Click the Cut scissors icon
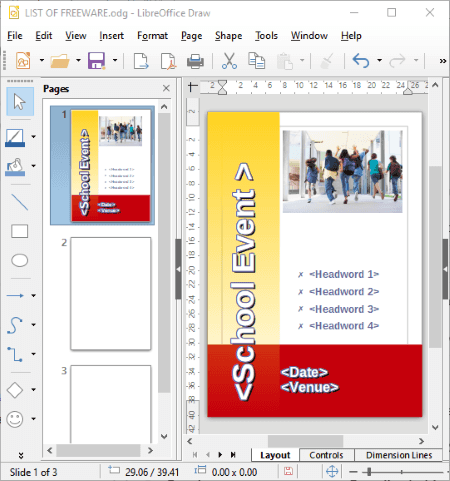 [x=229, y=61]
